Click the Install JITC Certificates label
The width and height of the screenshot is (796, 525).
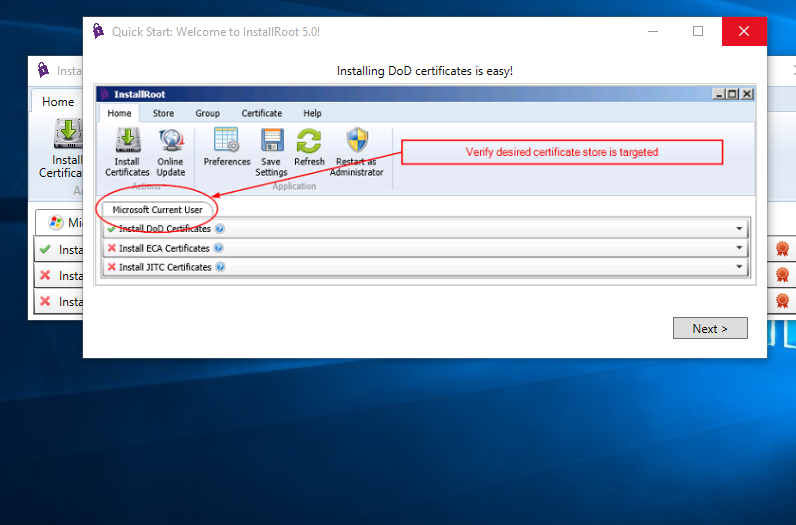click(165, 267)
